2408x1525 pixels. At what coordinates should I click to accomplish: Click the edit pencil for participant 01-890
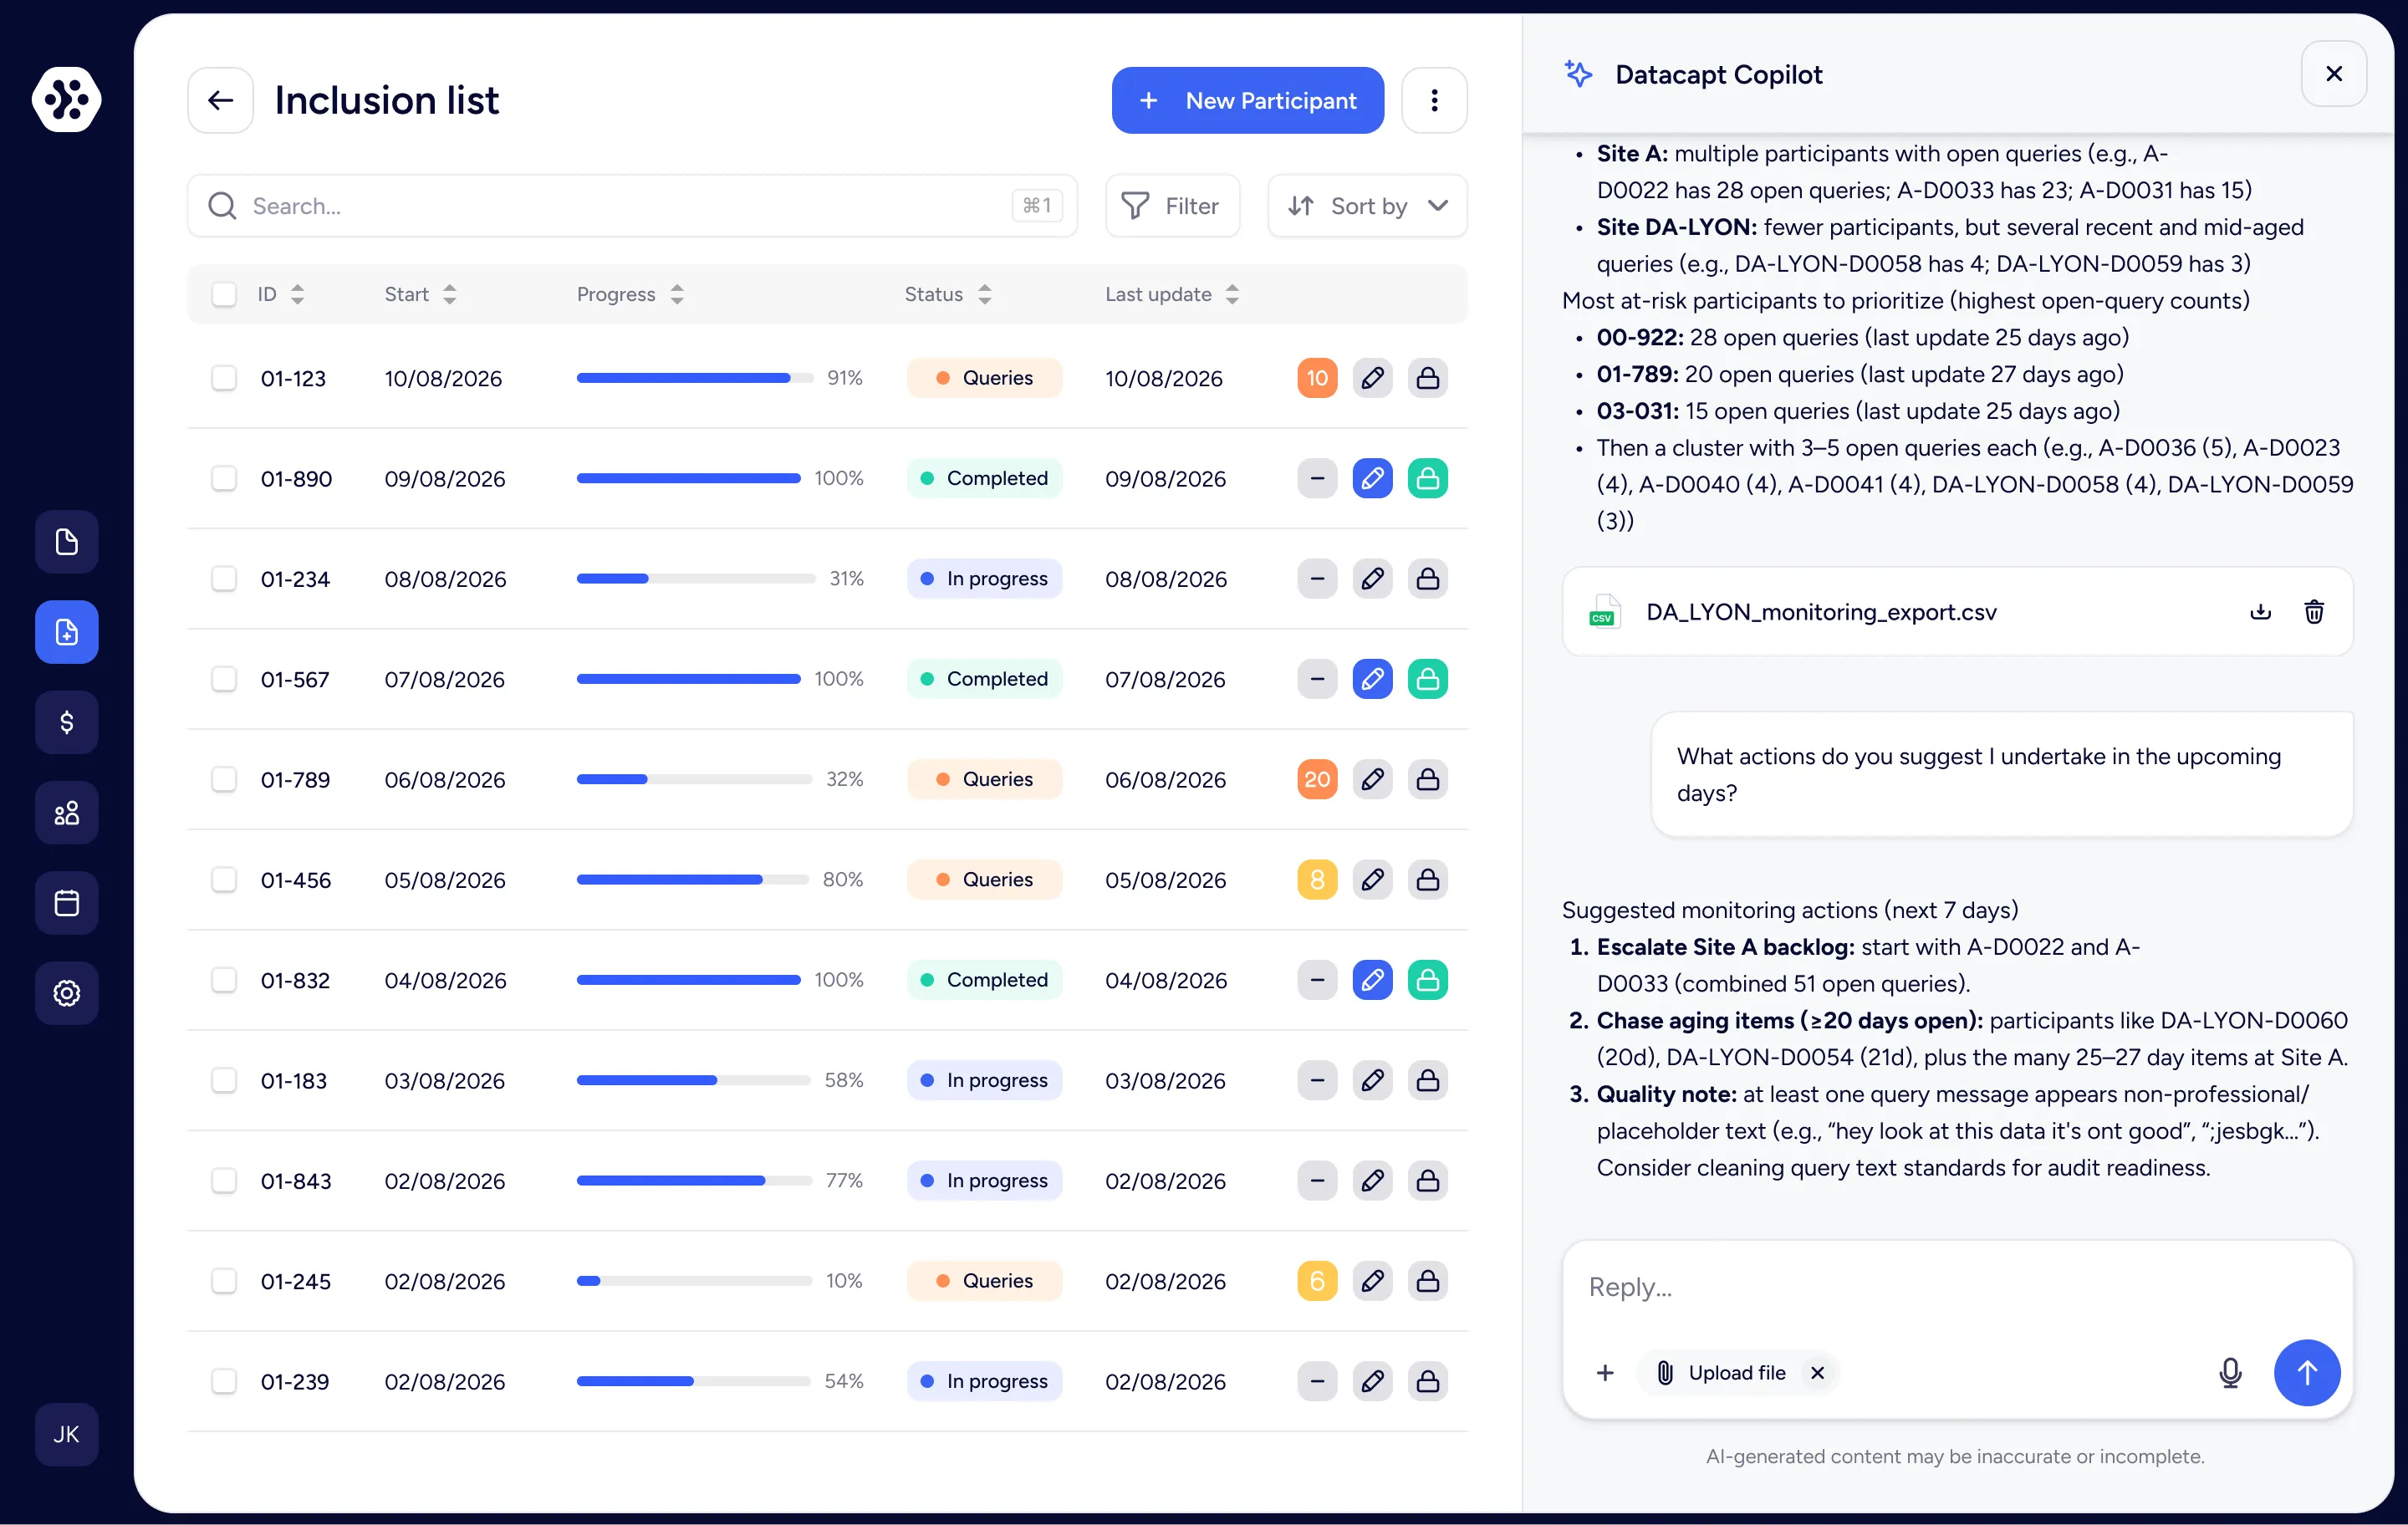[1372, 478]
